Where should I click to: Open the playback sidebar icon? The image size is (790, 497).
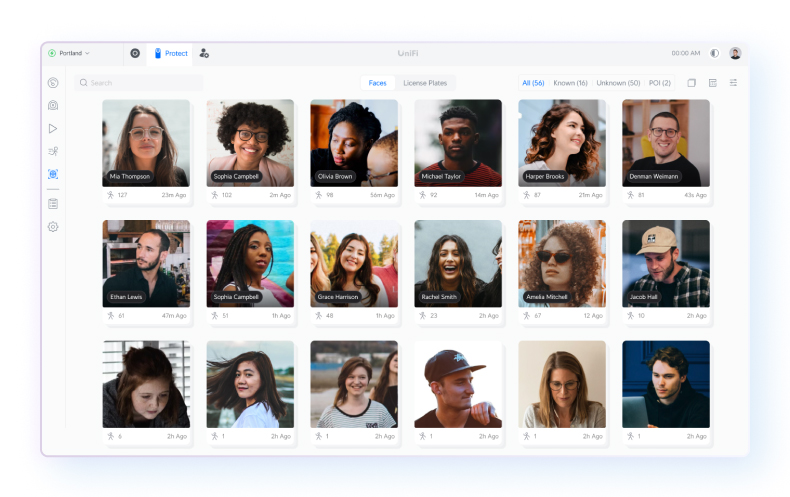pos(53,129)
